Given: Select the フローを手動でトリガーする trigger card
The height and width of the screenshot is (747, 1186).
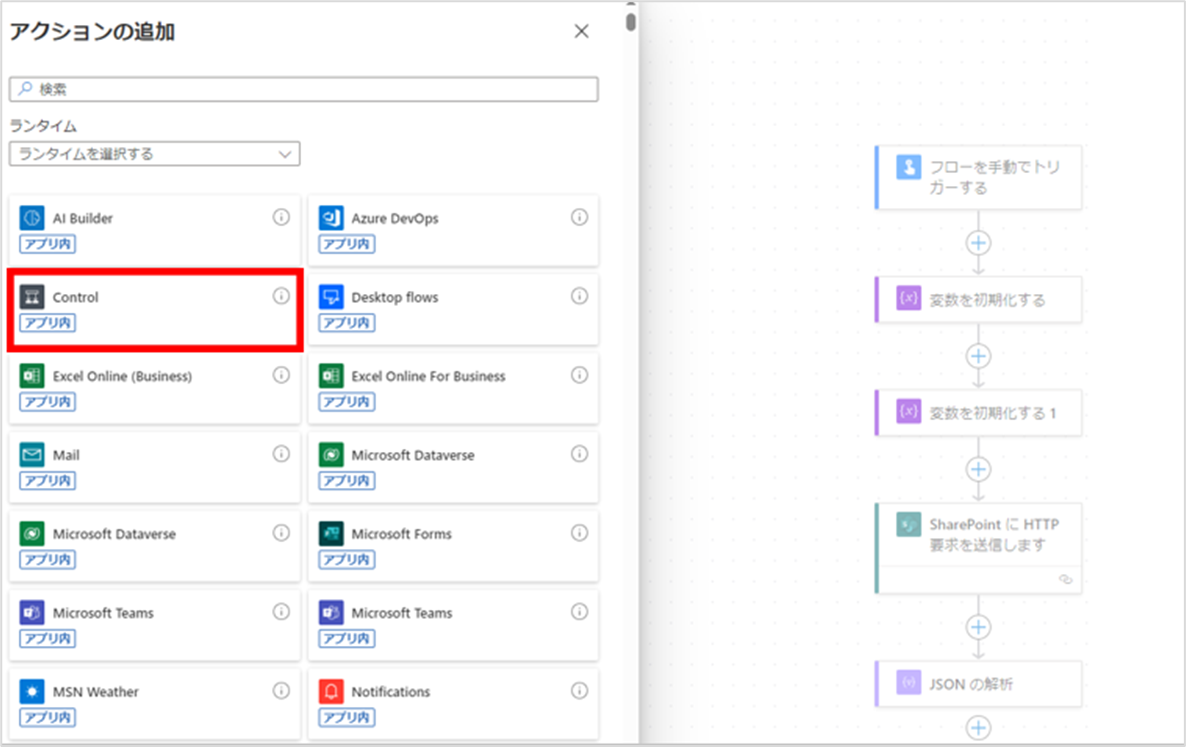Looking at the screenshot, I should click(x=979, y=177).
